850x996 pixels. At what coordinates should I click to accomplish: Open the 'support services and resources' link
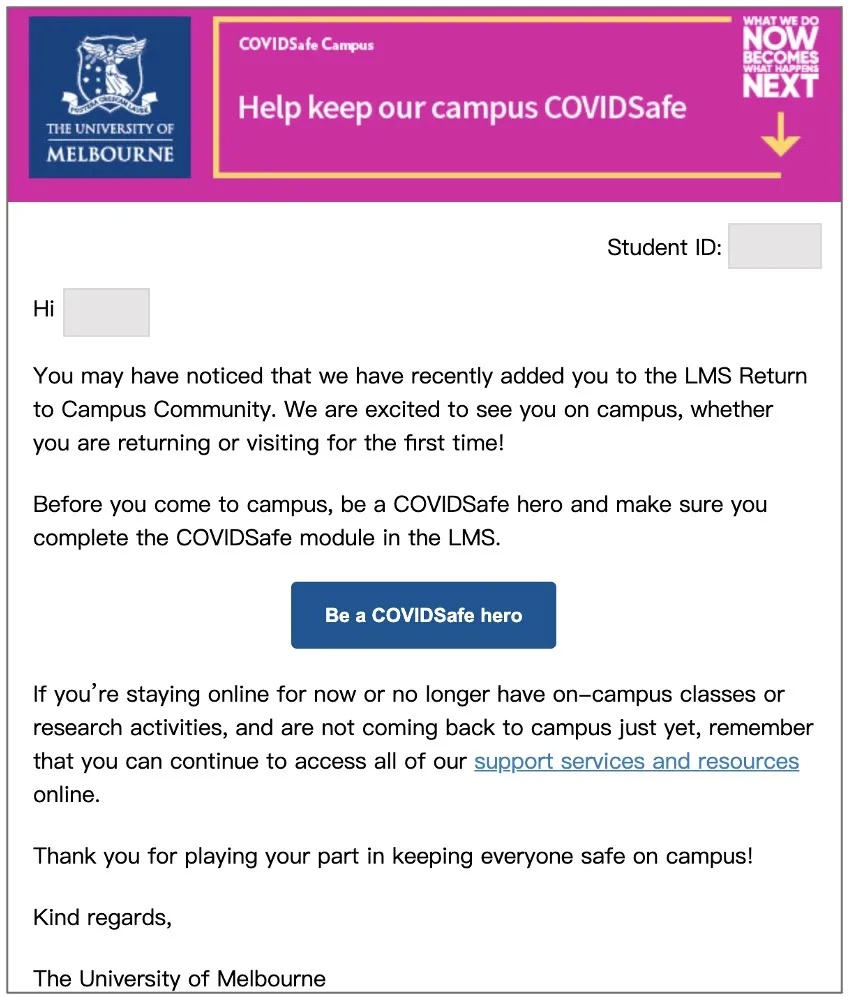pyautogui.click(x=636, y=761)
